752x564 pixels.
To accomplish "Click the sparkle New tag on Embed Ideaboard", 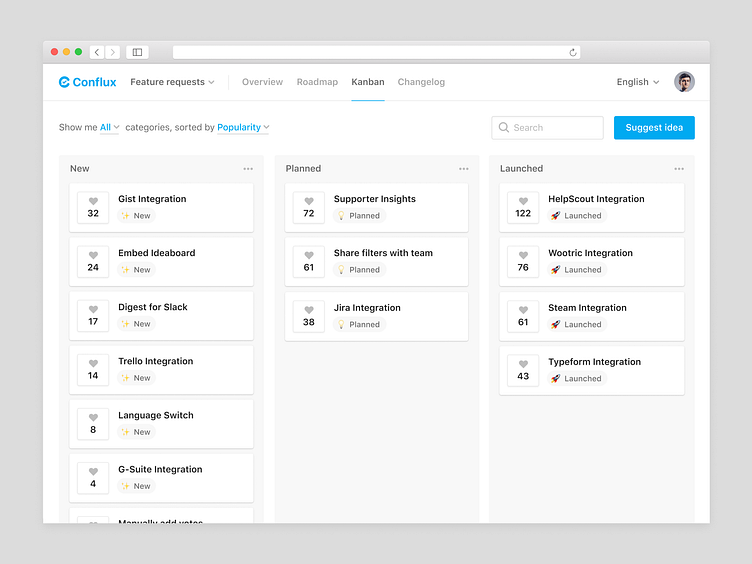I will [x=136, y=270].
